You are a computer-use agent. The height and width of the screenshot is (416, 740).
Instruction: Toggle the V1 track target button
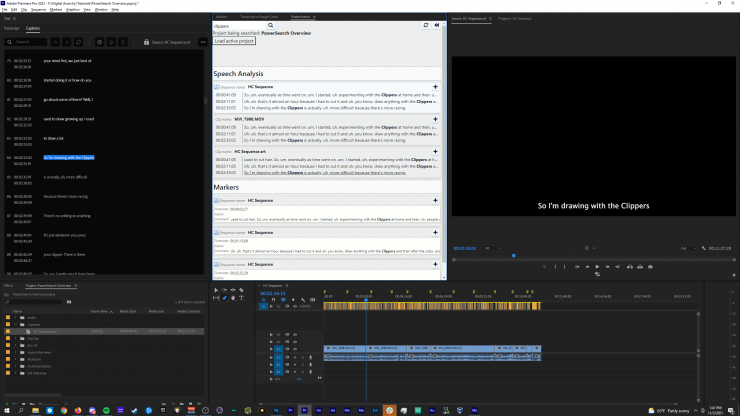point(281,350)
